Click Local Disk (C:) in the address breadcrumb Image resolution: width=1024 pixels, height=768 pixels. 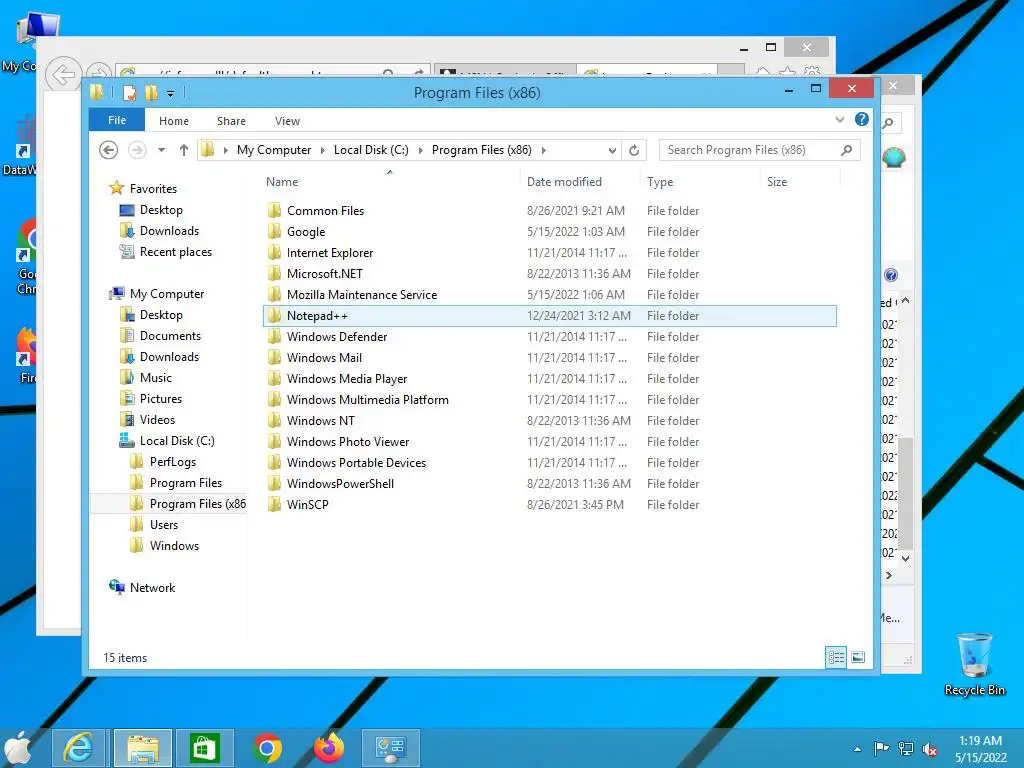[x=371, y=150]
